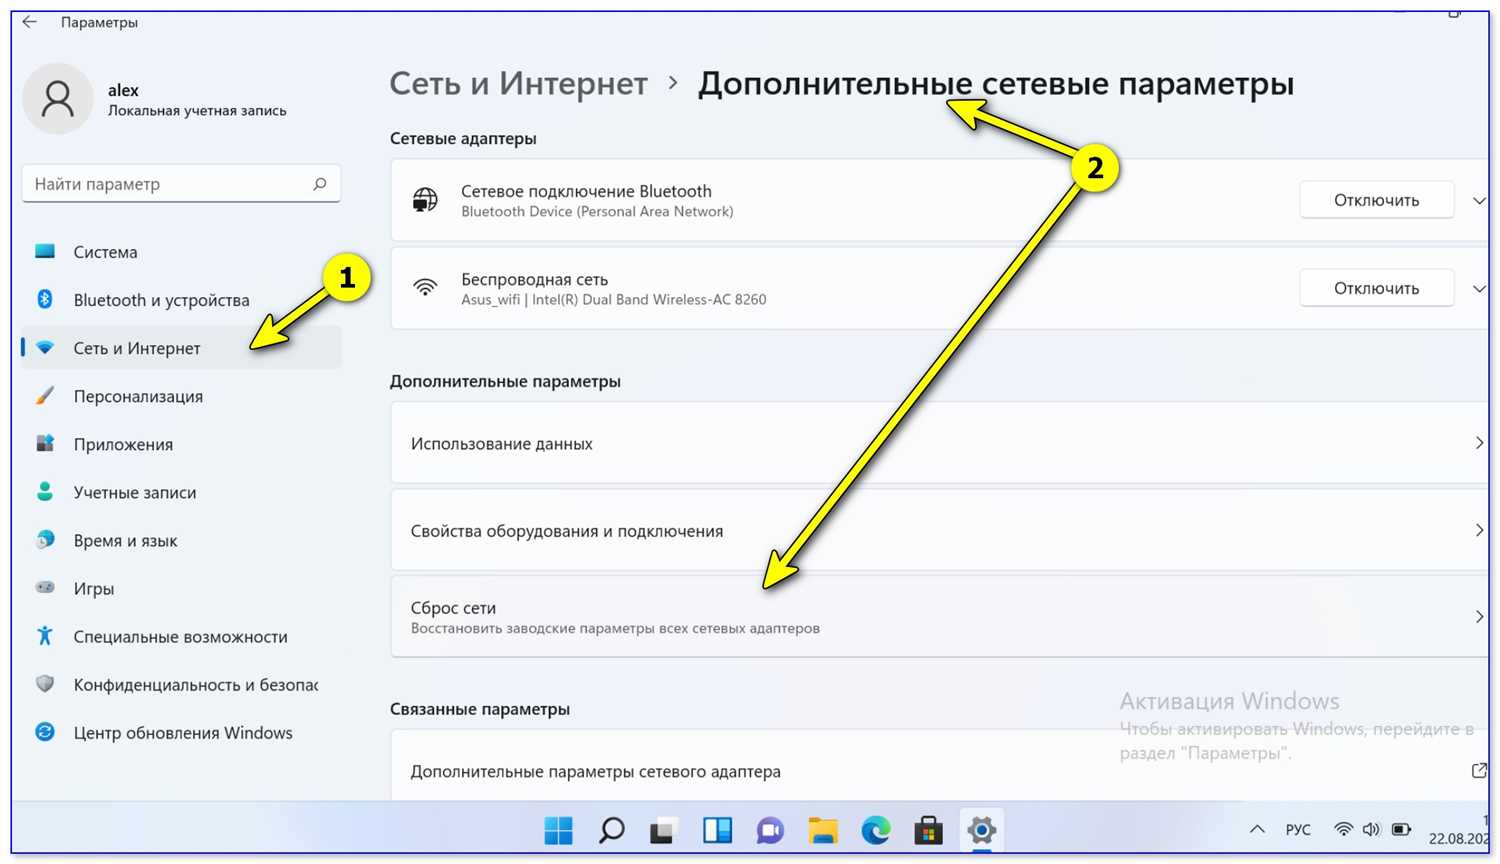Screen dimensions: 1500x864
Task: Click the Wi-Fi icon of Беспроводная сеть
Action: 425,288
